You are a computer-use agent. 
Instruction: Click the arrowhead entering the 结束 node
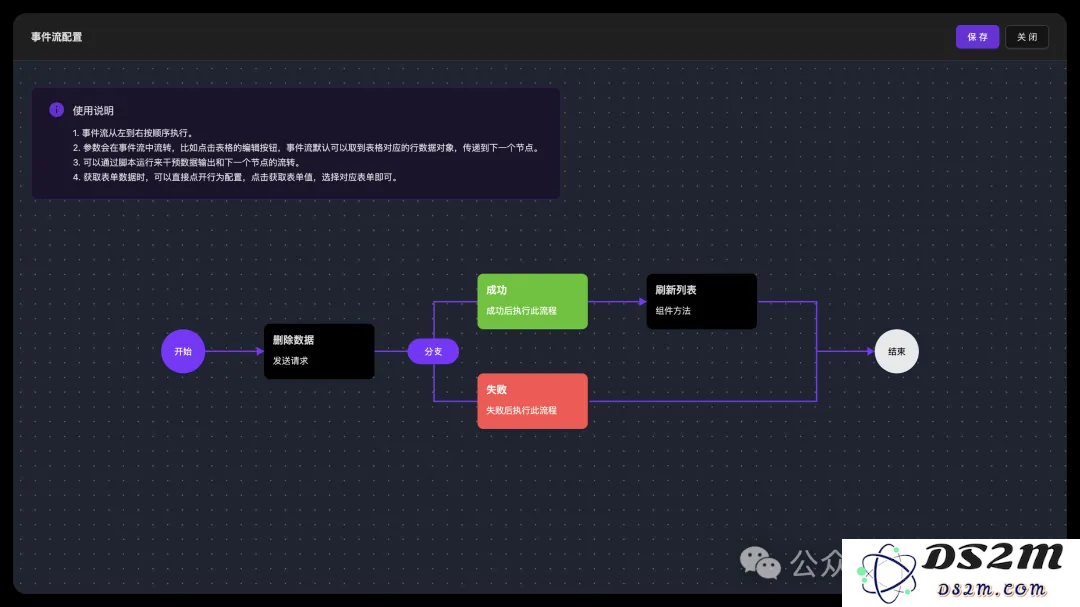pyautogui.click(x=871, y=351)
